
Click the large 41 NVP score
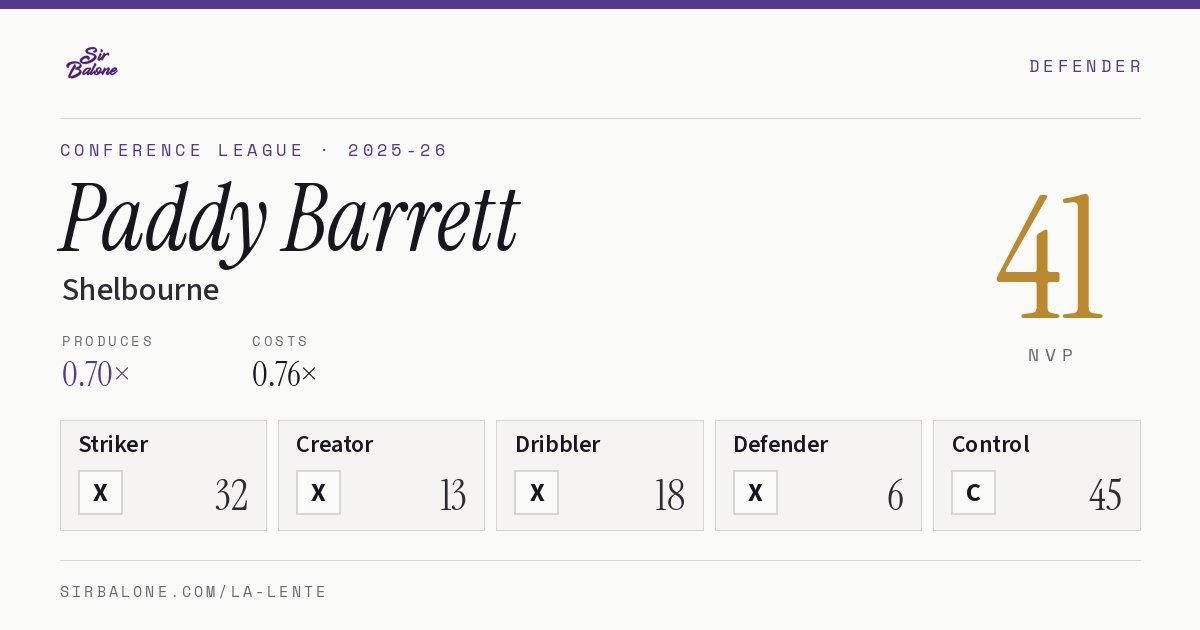tap(1050, 256)
